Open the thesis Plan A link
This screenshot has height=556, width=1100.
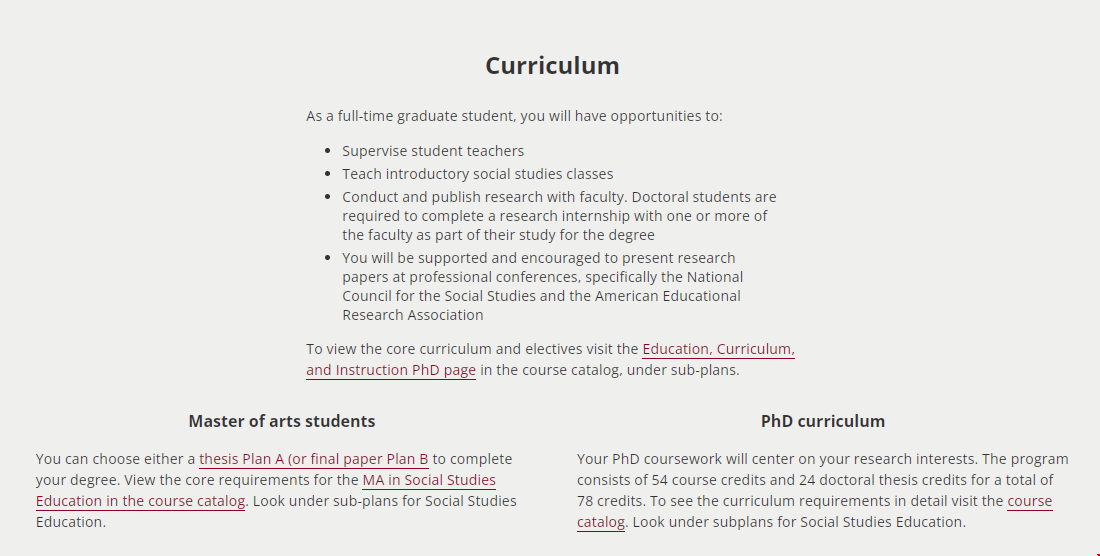coord(313,459)
